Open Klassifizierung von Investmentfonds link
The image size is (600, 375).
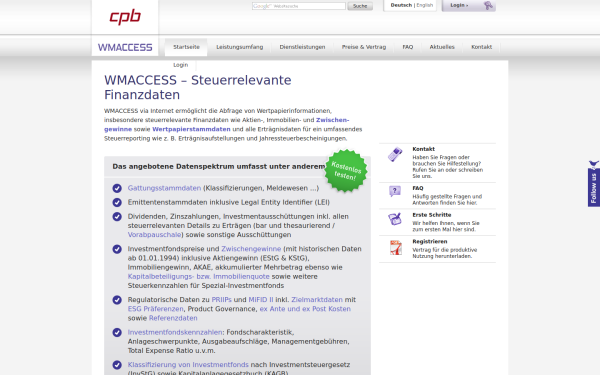(188, 365)
